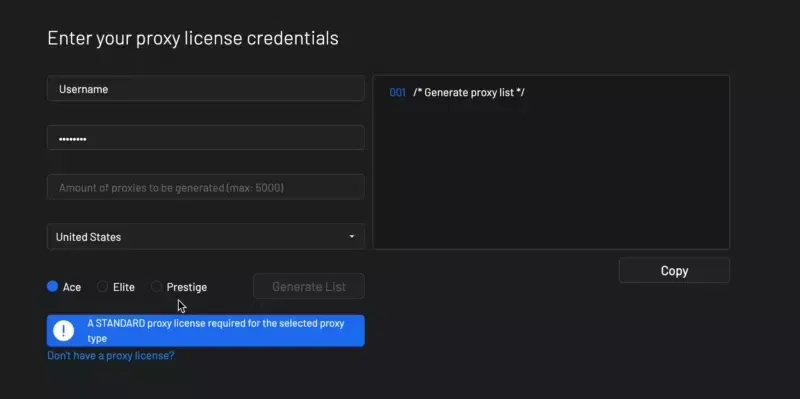
Task: Click the "Prestige" text label
Action: tap(187, 287)
